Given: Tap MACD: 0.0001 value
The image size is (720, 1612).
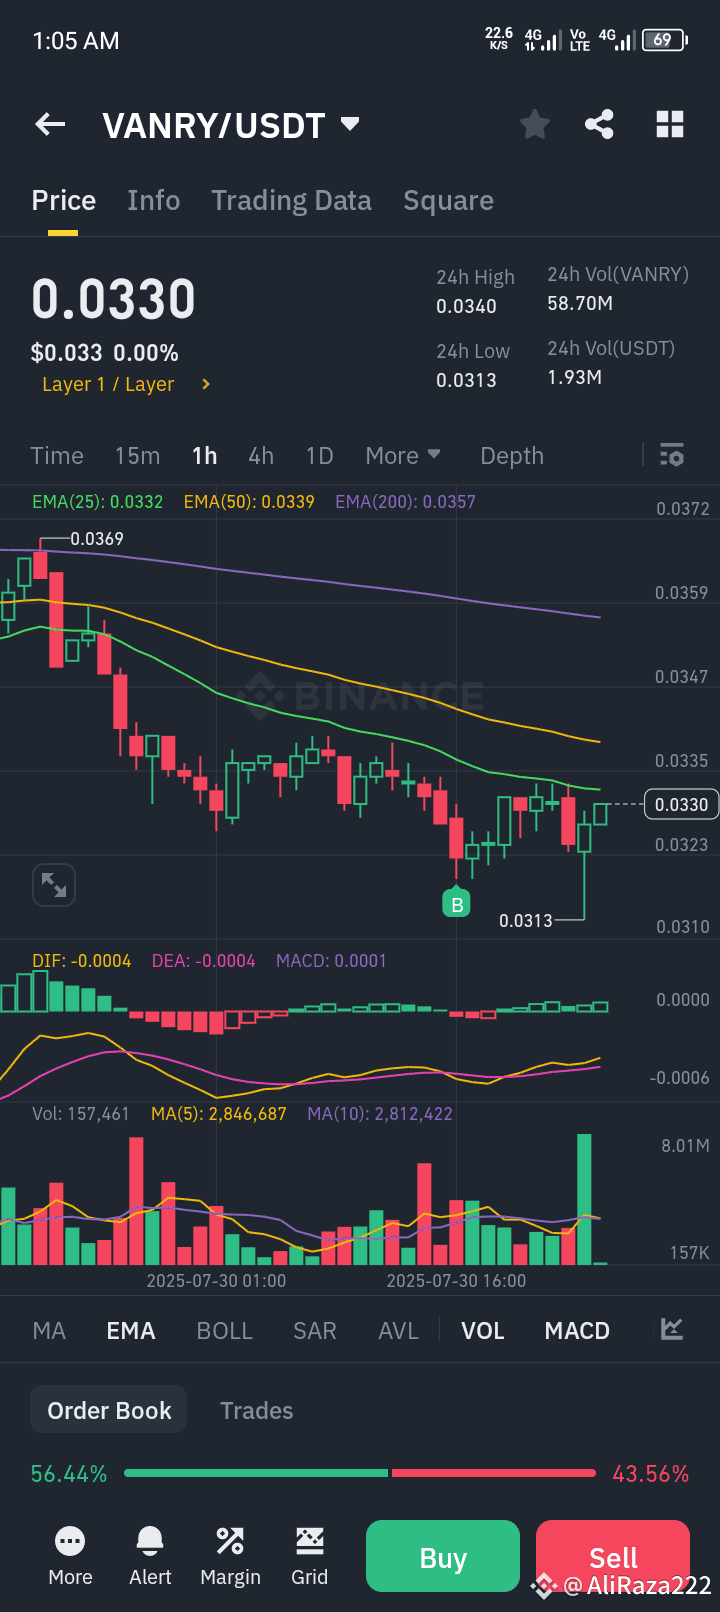Looking at the screenshot, I should pos(331,961).
